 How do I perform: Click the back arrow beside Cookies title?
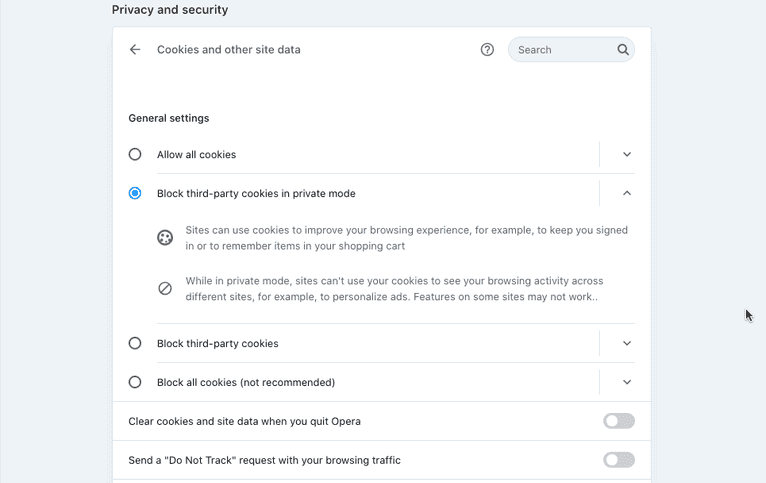135,50
